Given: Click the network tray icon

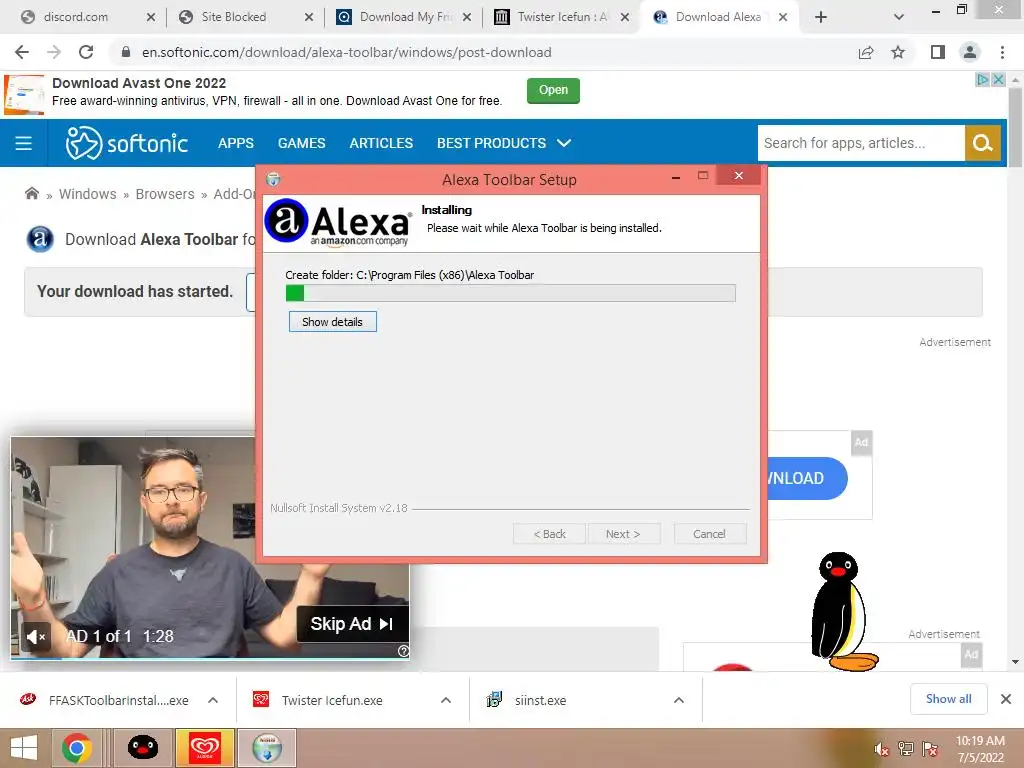Looking at the screenshot, I should [905, 749].
